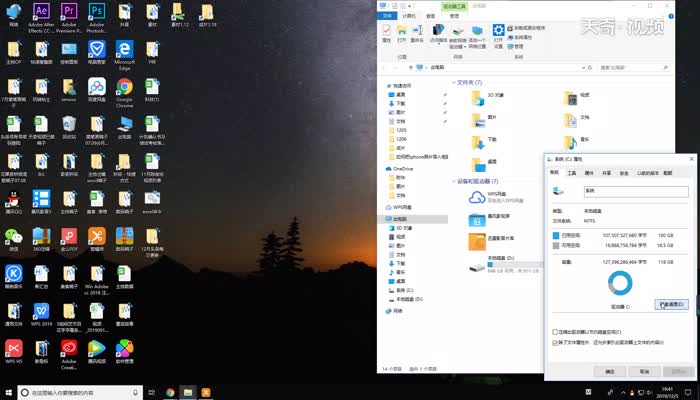The width and height of the screenshot is (700, 400).
Task: Open Adobe After Effects desktop shortcut
Action: (x=41, y=17)
